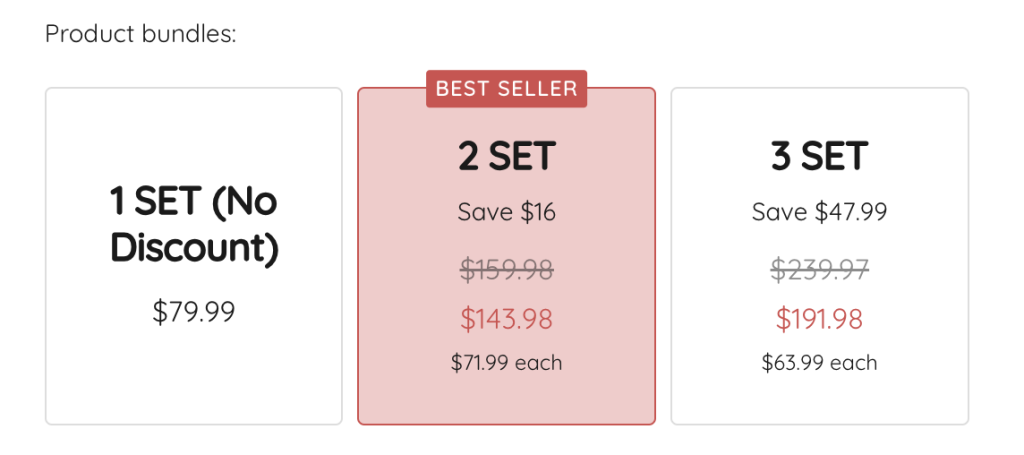1024x455 pixels.
Task: Click the crossed-out $159.98 price
Action: point(506,269)
